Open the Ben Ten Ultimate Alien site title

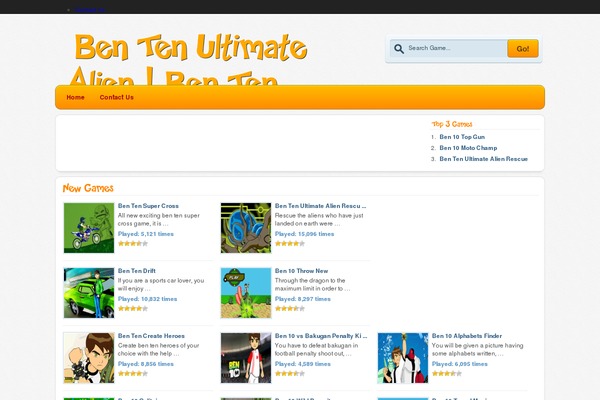coord(190,59)
